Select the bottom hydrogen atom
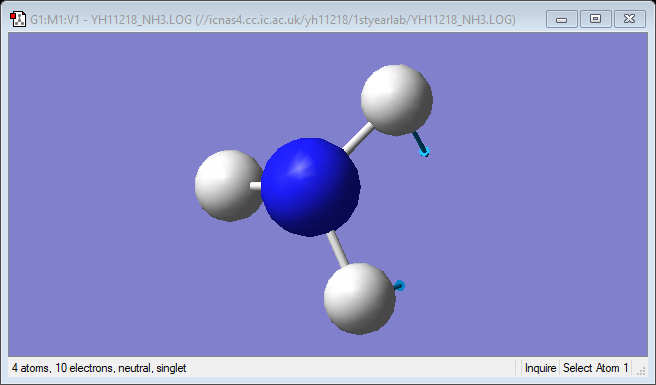This screenshot has height=385, width=656. click(x=360, y=299)
